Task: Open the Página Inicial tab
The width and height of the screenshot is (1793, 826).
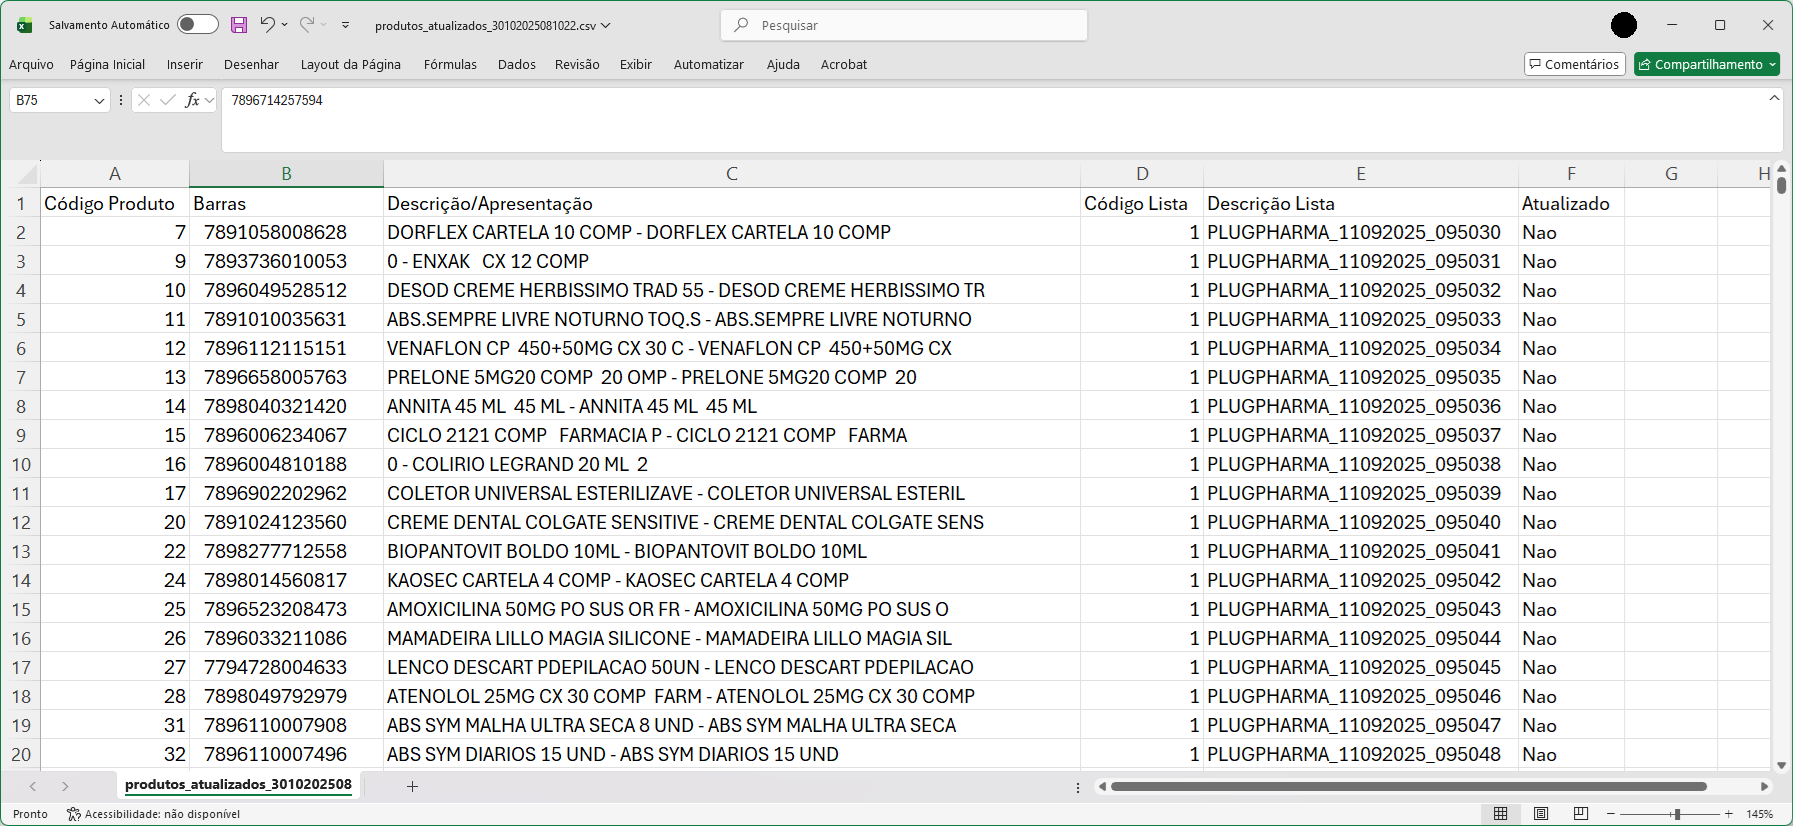Action: point(107,64)
